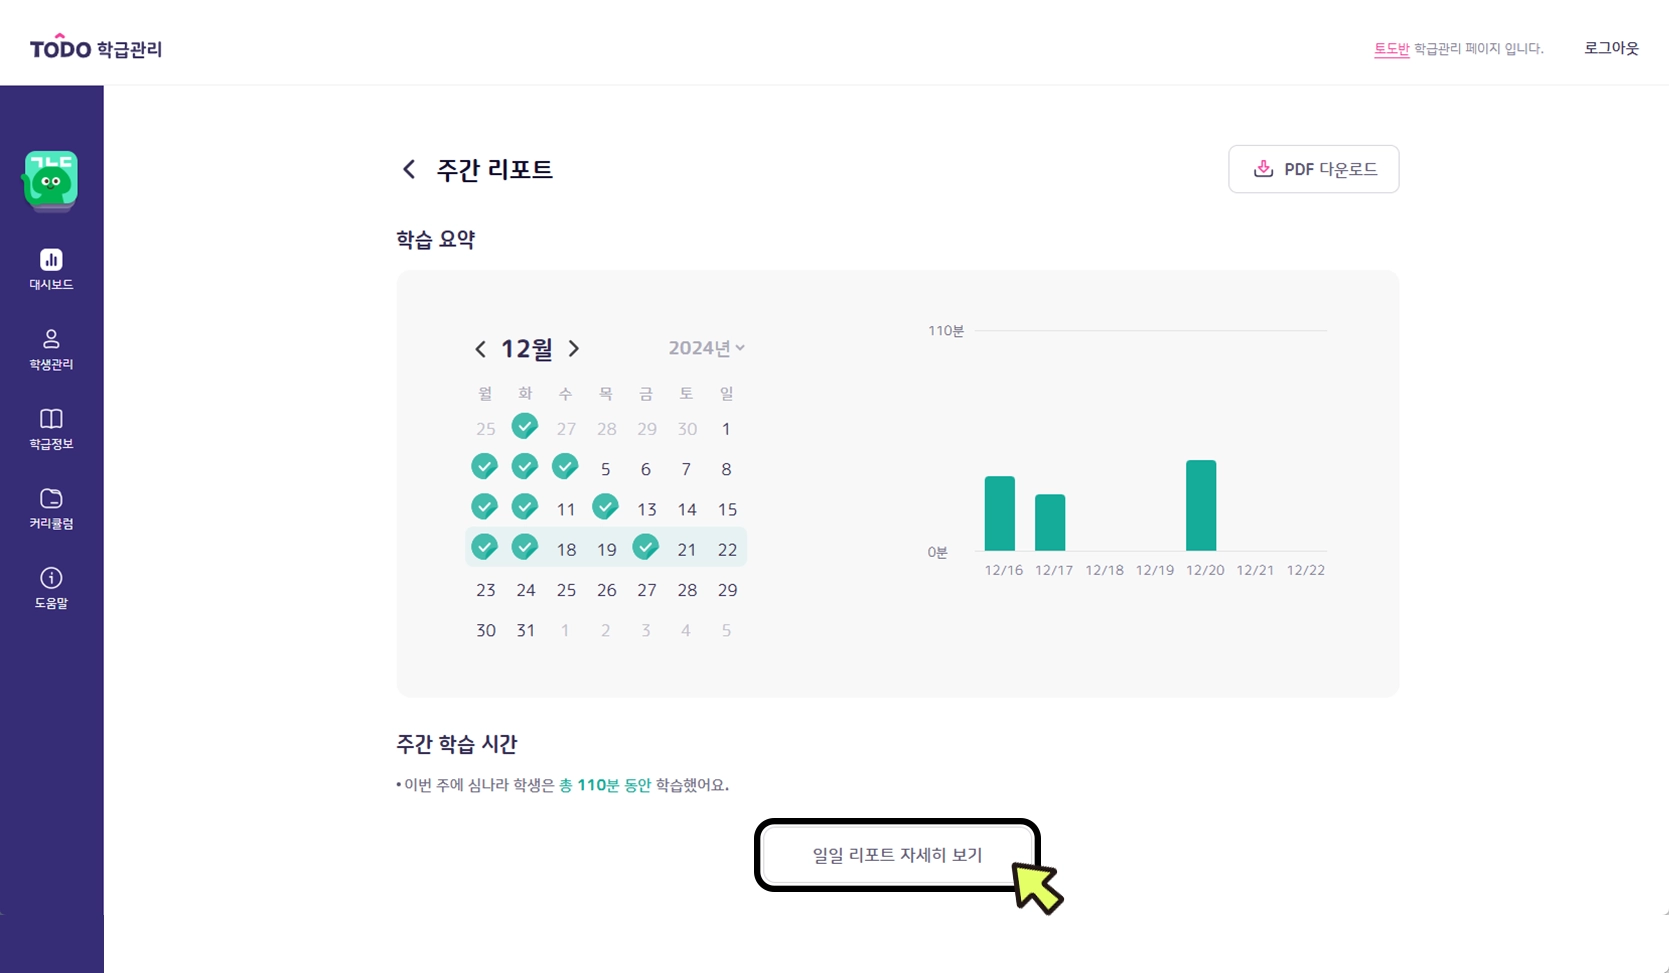Image resolution: width=1669 pixels, height=973 pixels.
Task: Click the 12/20 bar in the chart
Action: tap(1201, 506)
